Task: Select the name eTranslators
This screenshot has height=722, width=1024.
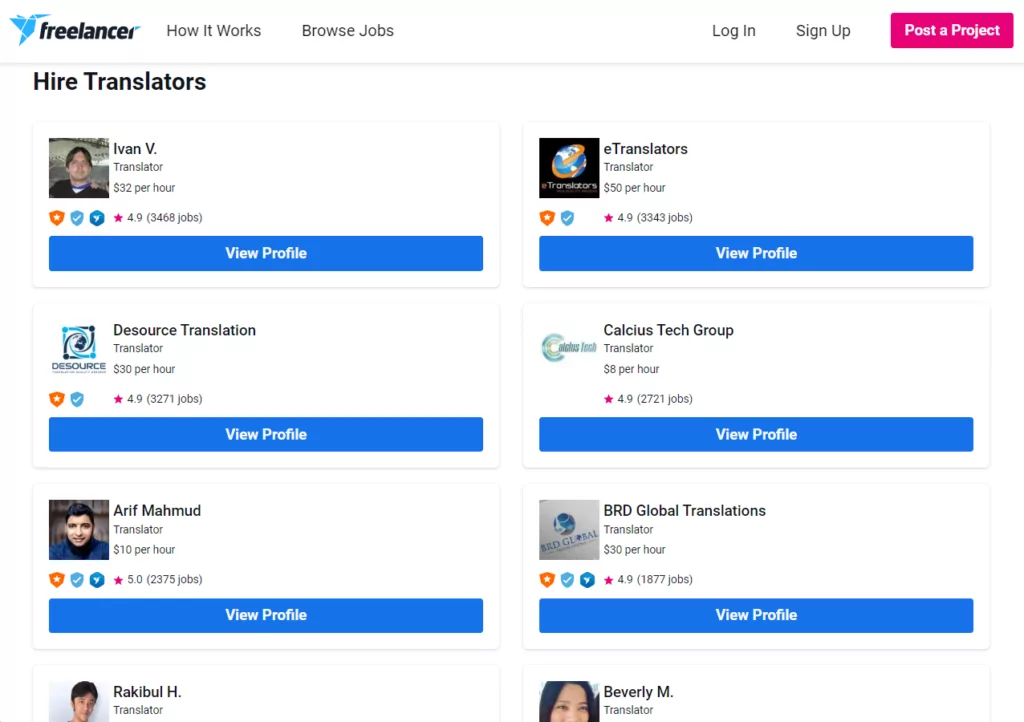Action: coord(645,149)
